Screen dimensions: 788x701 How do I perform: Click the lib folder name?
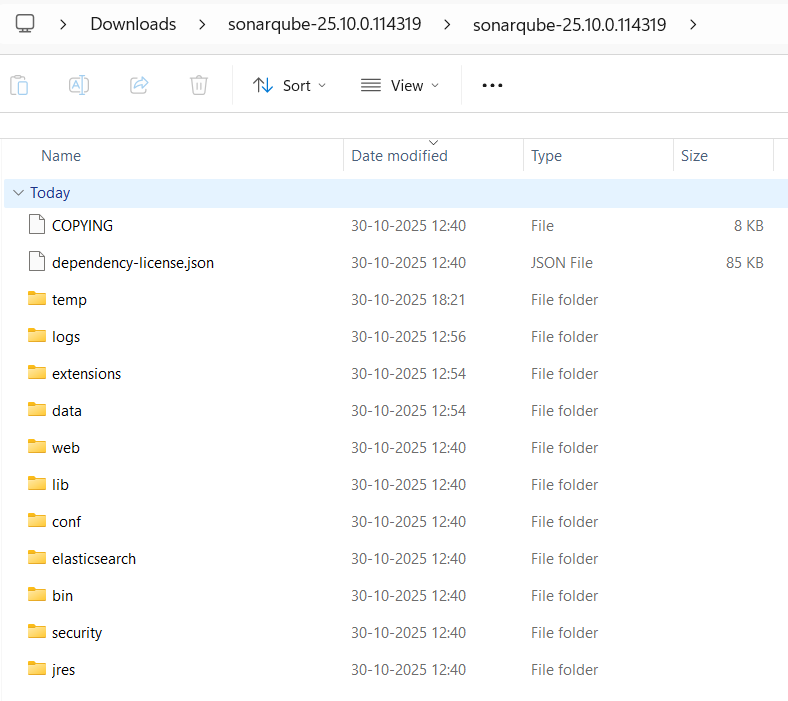(x=60, y=485)
